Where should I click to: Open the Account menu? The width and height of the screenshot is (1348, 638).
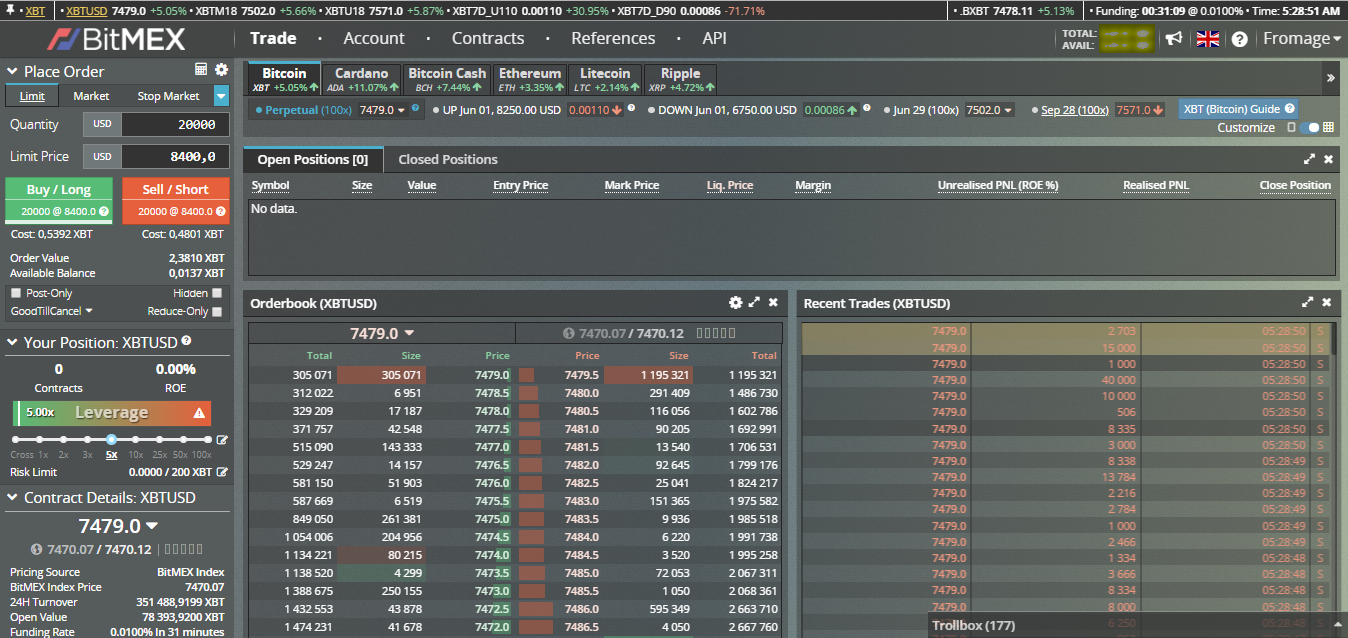pyautogui.click(x=374, y=38)
